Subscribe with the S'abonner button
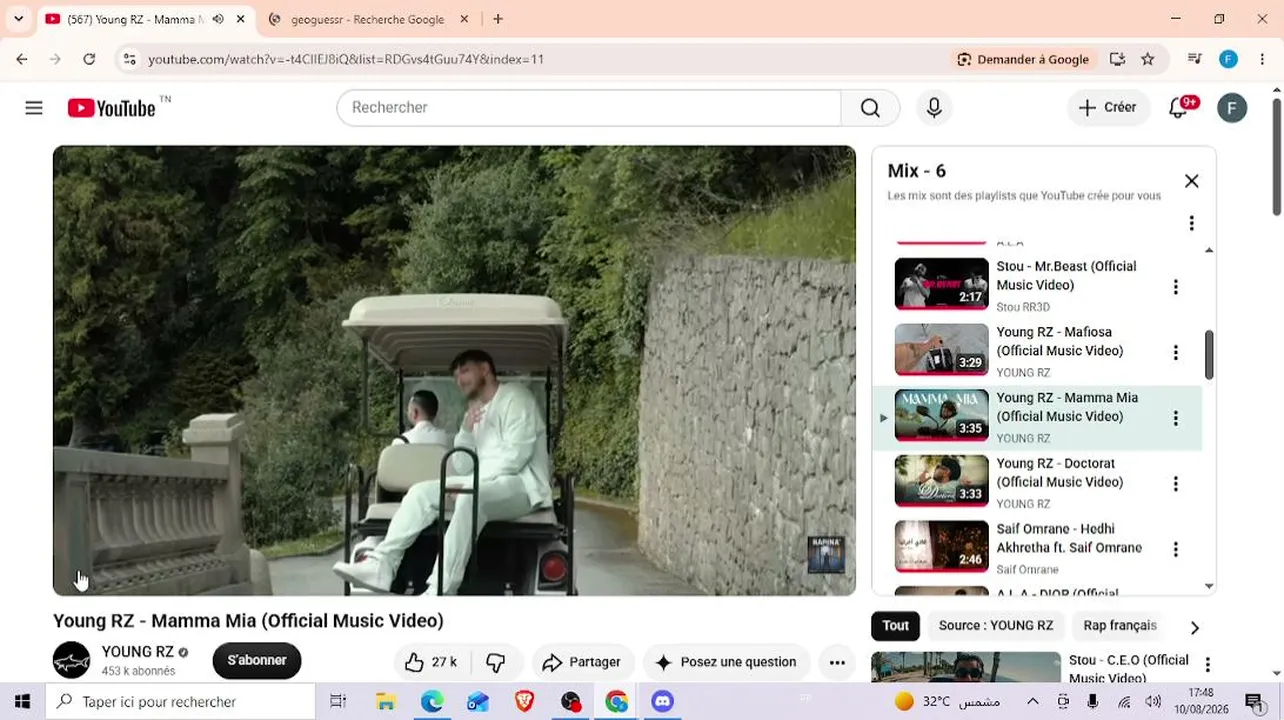The image size is (1284, 720). click(257, 661)
